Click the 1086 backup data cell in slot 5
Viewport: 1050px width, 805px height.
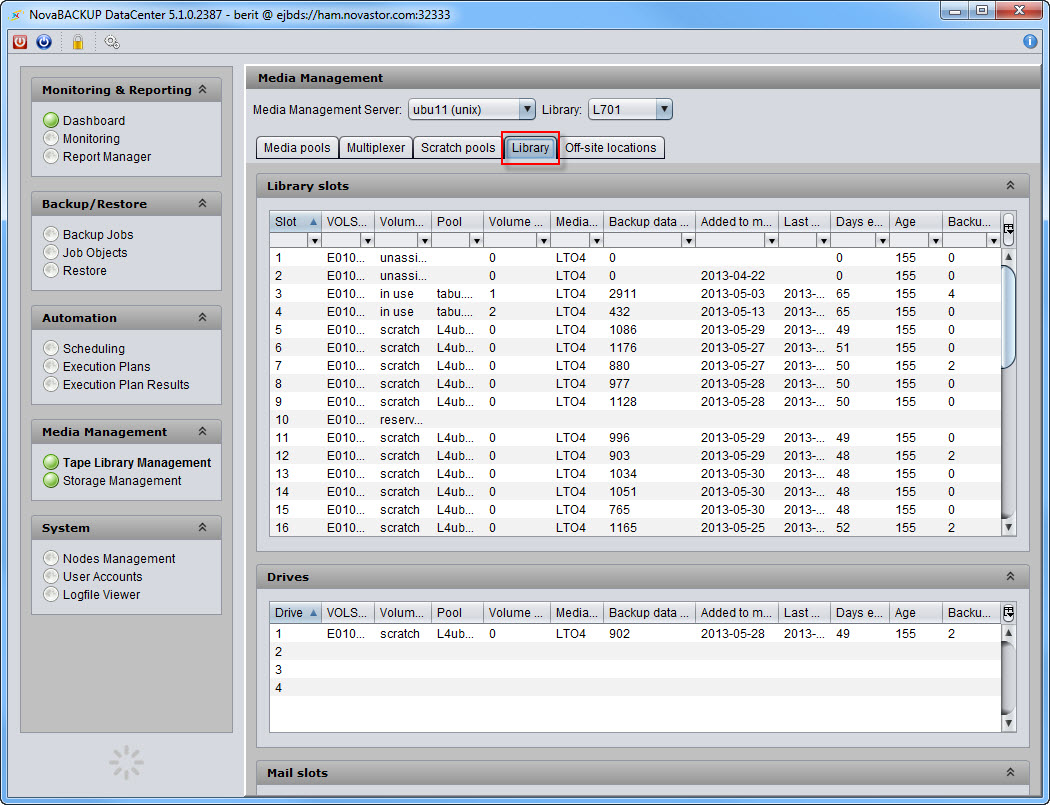pyautogui.click(x=623, y=330)
